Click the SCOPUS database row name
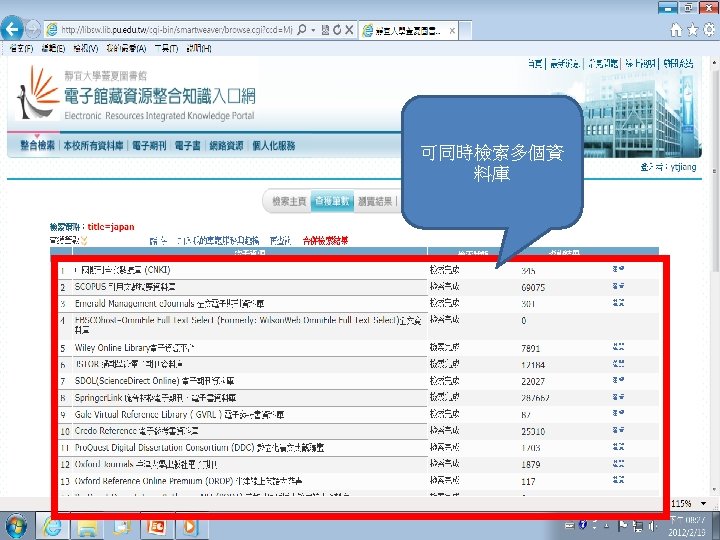This screenshot has height=540, width=720. pyautogui.click(x=125, y=287)
